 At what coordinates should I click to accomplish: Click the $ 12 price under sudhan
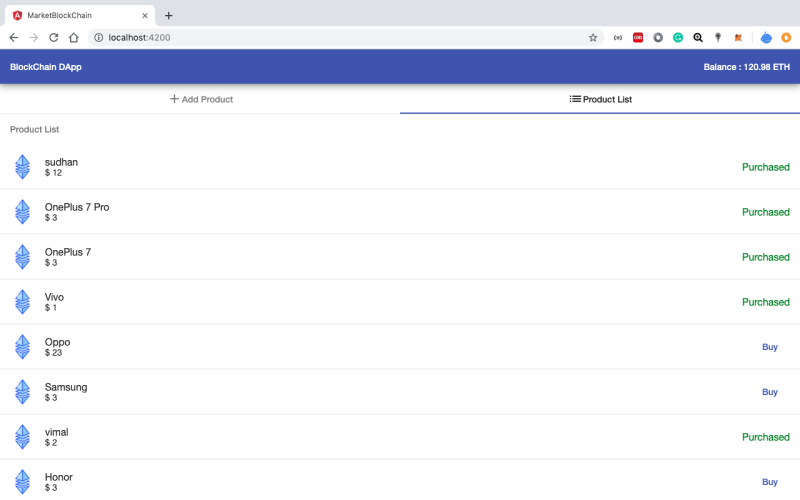click(53, 173)
